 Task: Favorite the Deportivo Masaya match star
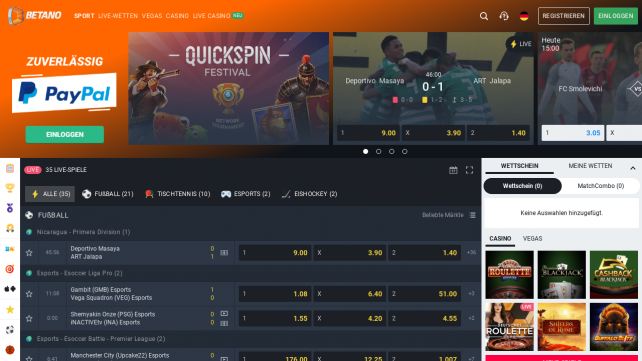pyautogui.click(x=29, y=253)
